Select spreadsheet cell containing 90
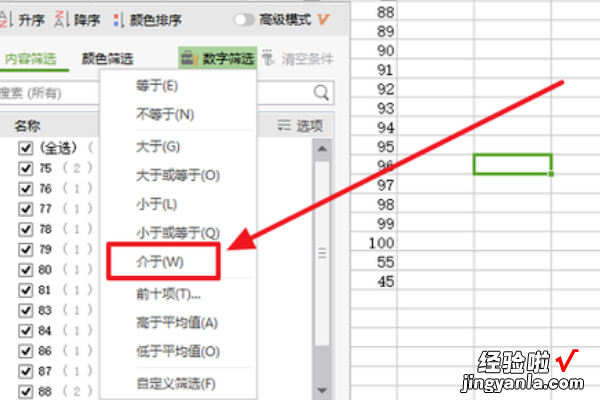 [374, 51]
